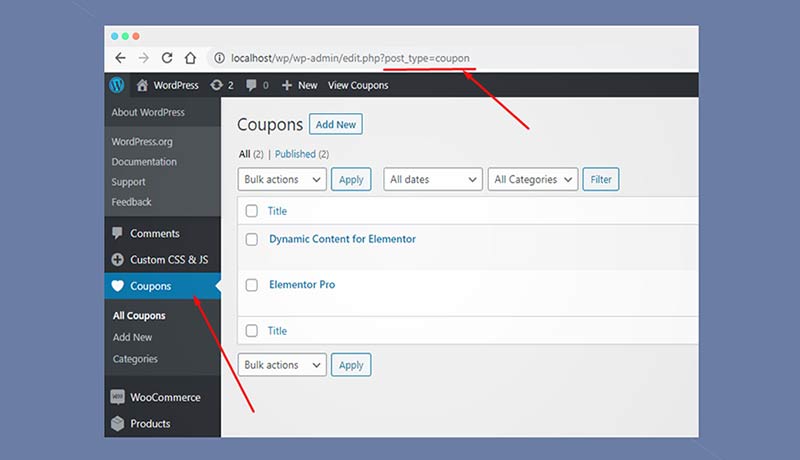Viewport: 800px width, 460px height.
Task: Open the All Categories dropdown
Action: coord(532,180)
